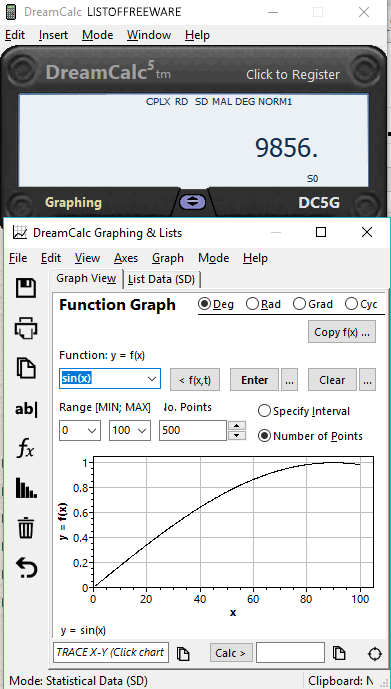Decrease number of points with down arrow
Viewport: 391px width, 689px height.
point(237,435)
